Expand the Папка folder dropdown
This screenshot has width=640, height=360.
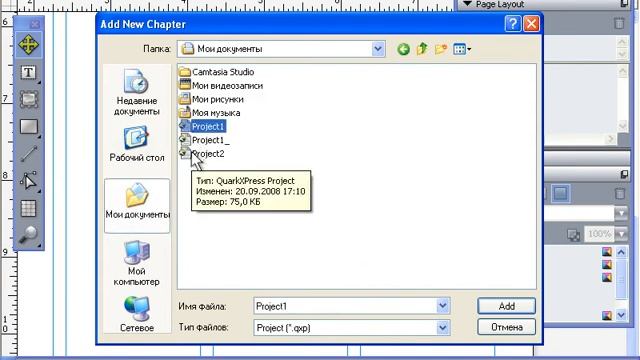point(378,49)
